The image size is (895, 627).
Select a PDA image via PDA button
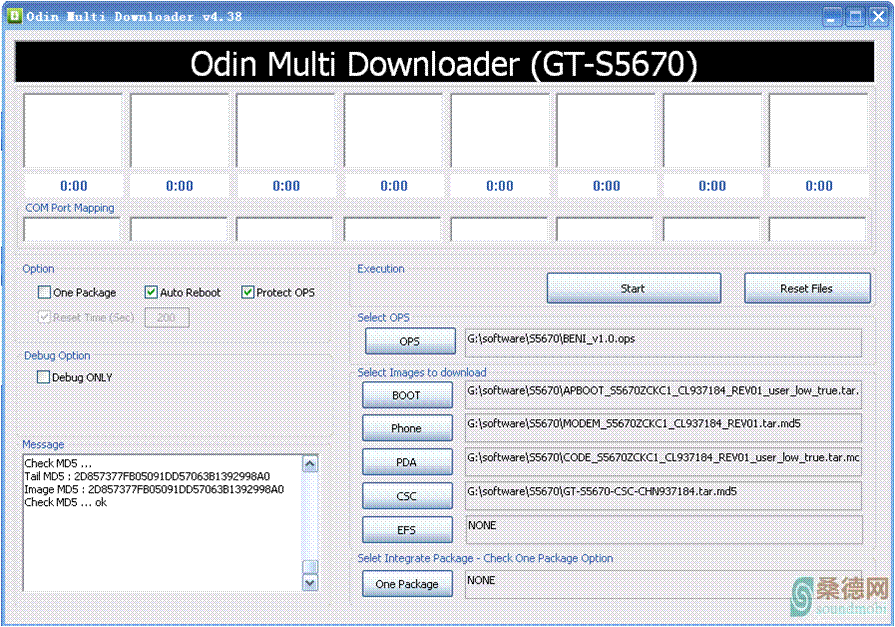(407, 462)
